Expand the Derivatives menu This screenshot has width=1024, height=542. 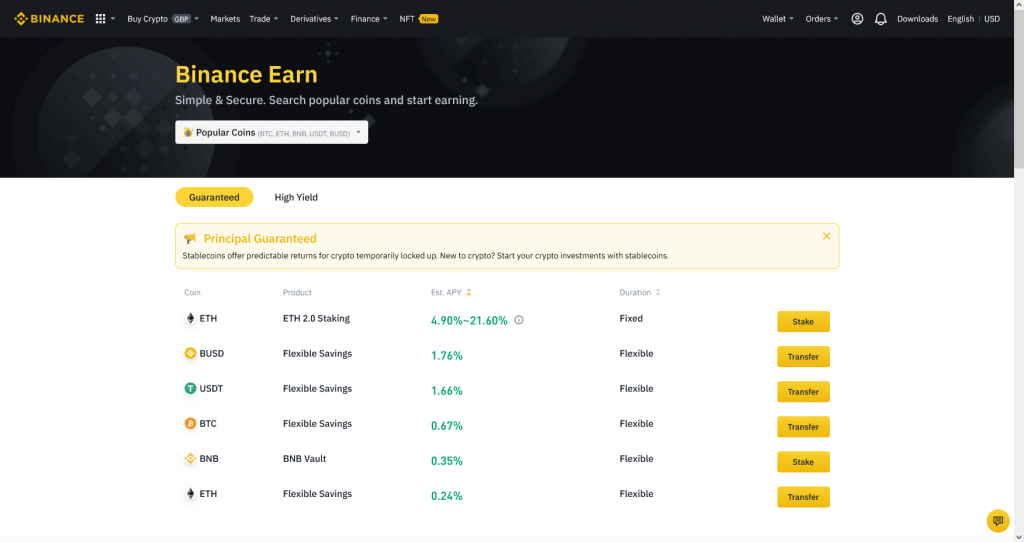pyautogui.click(x=314, y=19)
